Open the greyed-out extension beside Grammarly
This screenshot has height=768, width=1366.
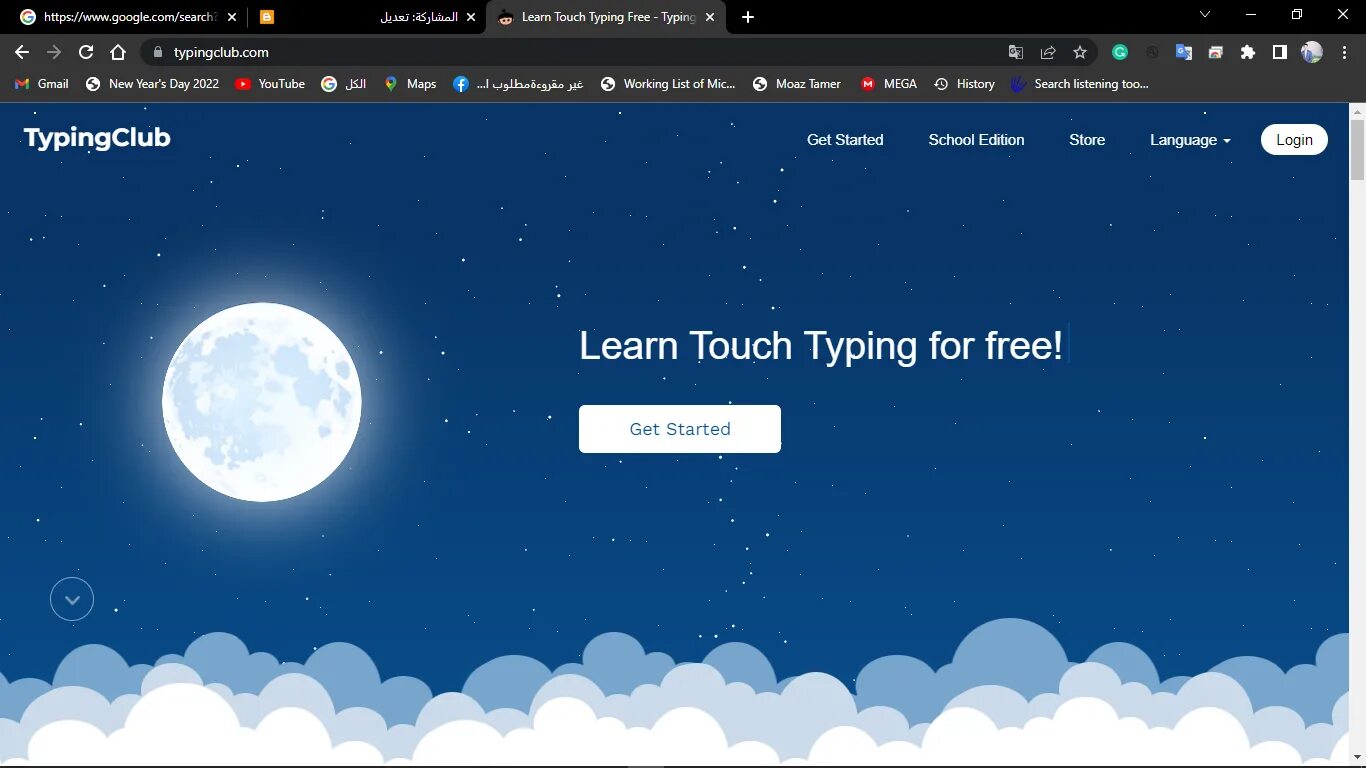(x=1152, y=52)
